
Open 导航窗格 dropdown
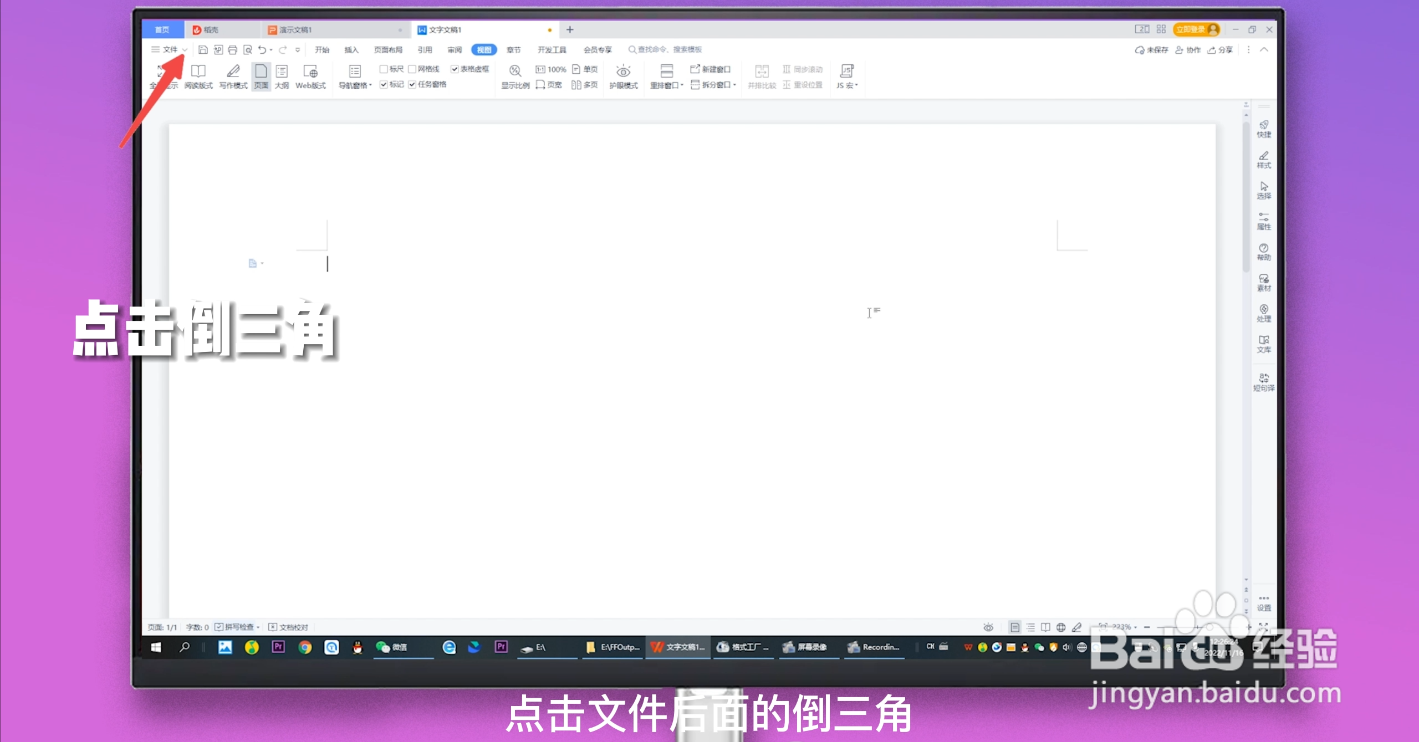point(355,76)
